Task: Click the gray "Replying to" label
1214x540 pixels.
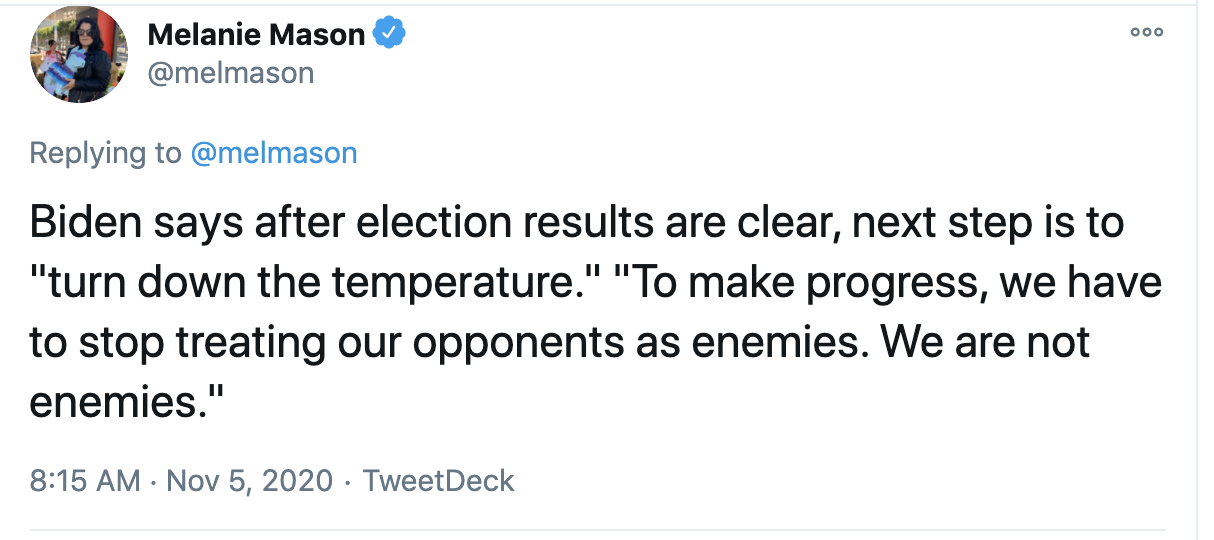Action: click(x=105, y=153)
